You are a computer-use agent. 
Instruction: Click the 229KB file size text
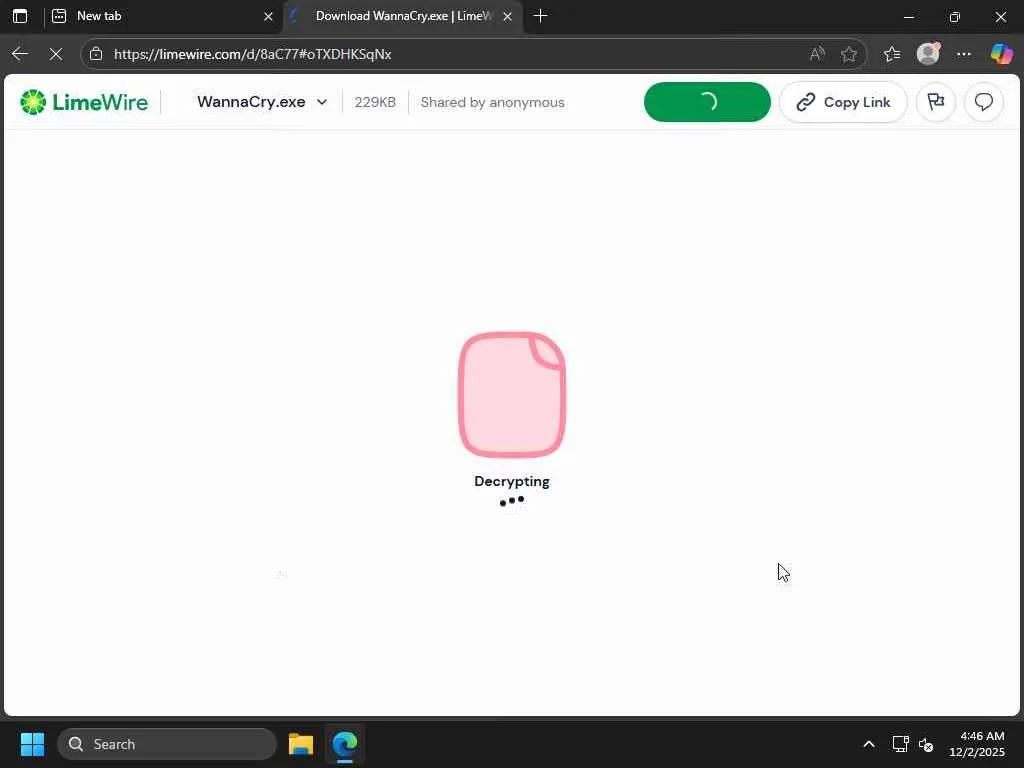(375, 103)
